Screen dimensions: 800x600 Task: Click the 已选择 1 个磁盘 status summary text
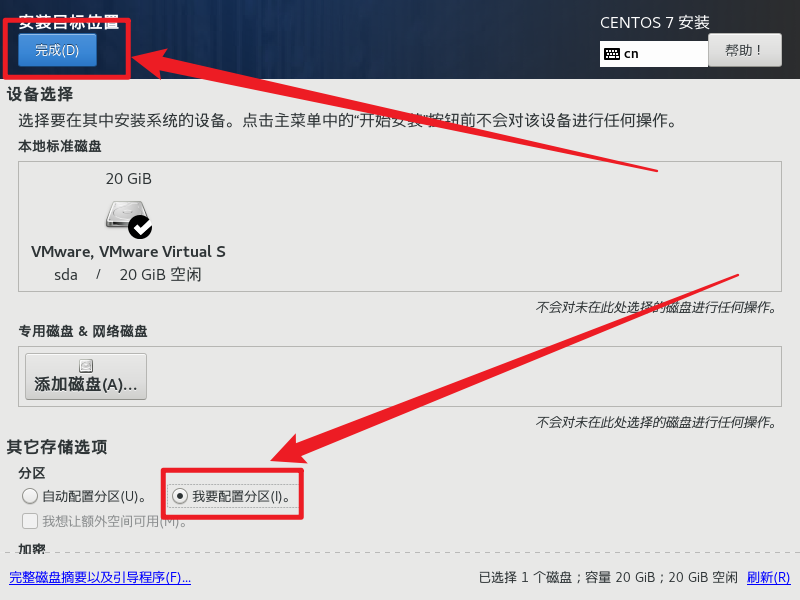point(608,577)
